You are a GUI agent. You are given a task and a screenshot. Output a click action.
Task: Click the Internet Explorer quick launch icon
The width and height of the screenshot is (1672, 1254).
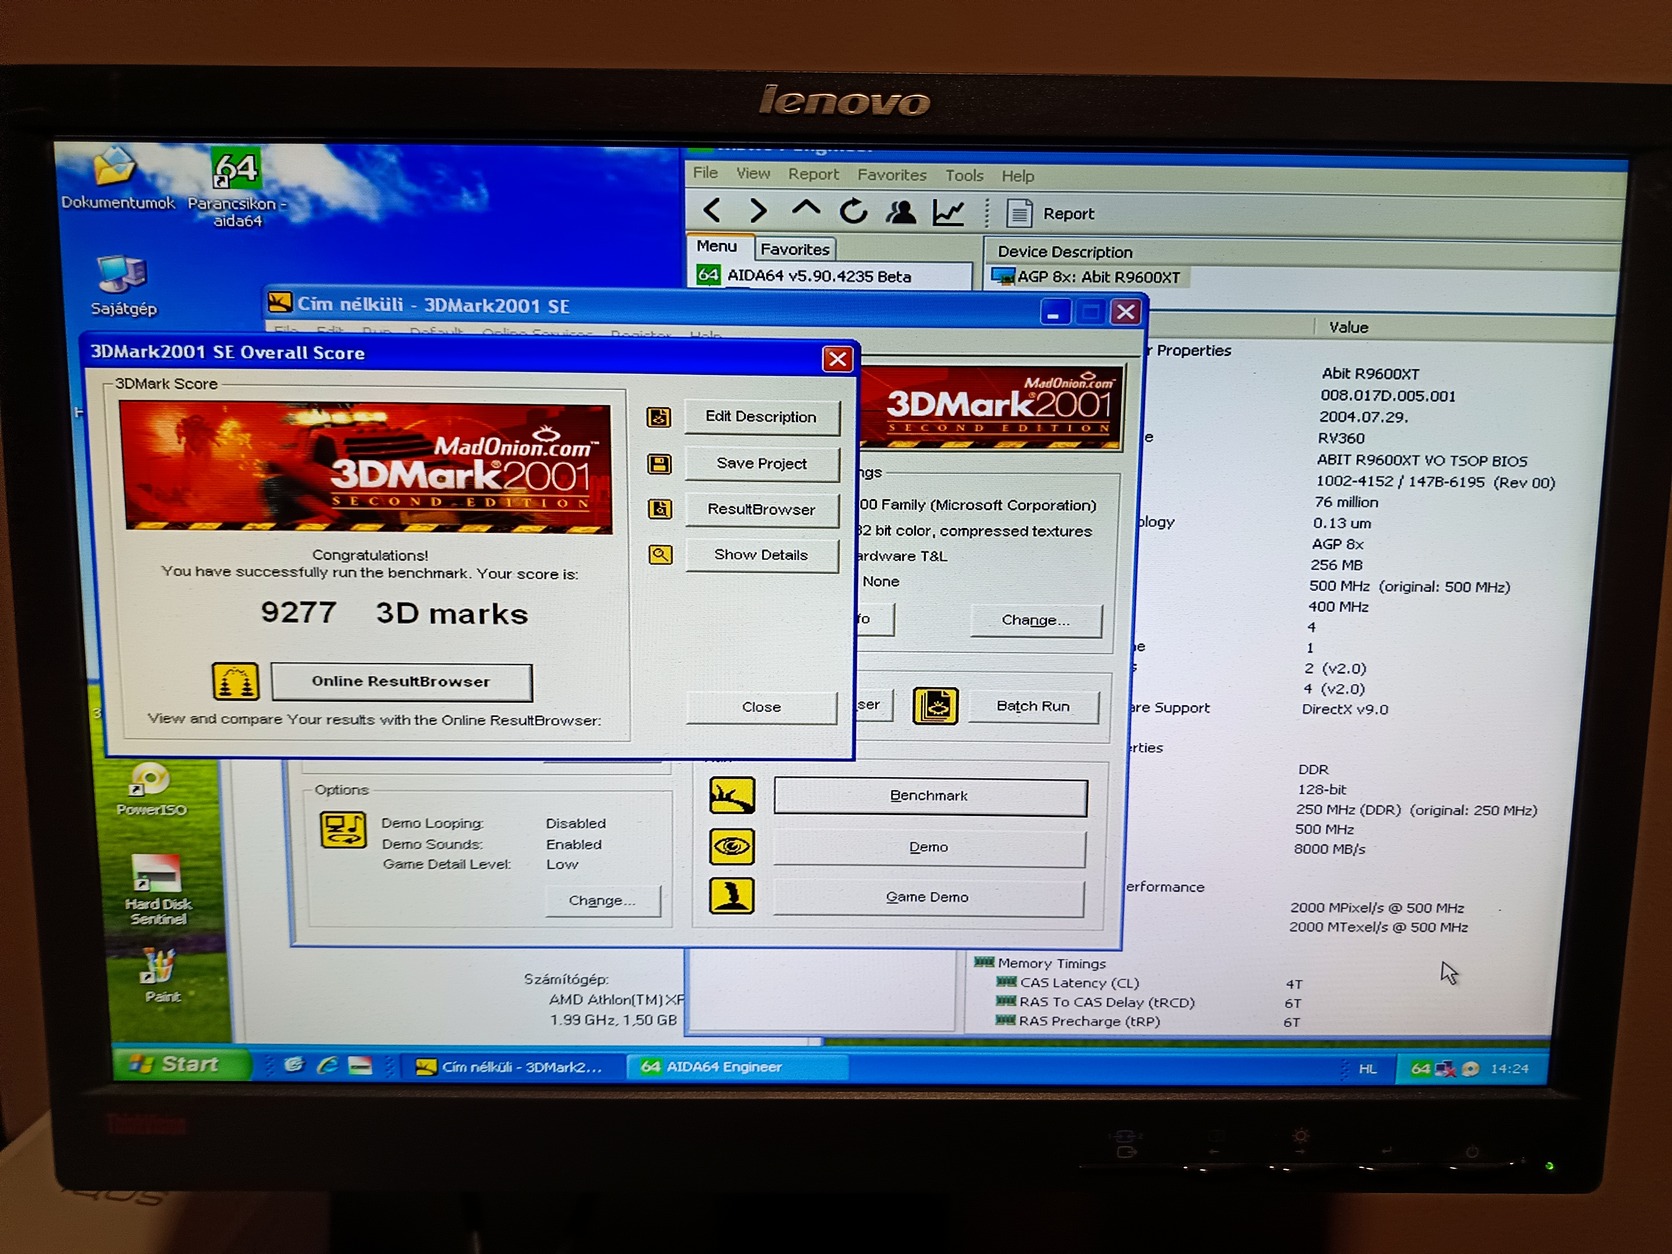(x=327, y=1066)
